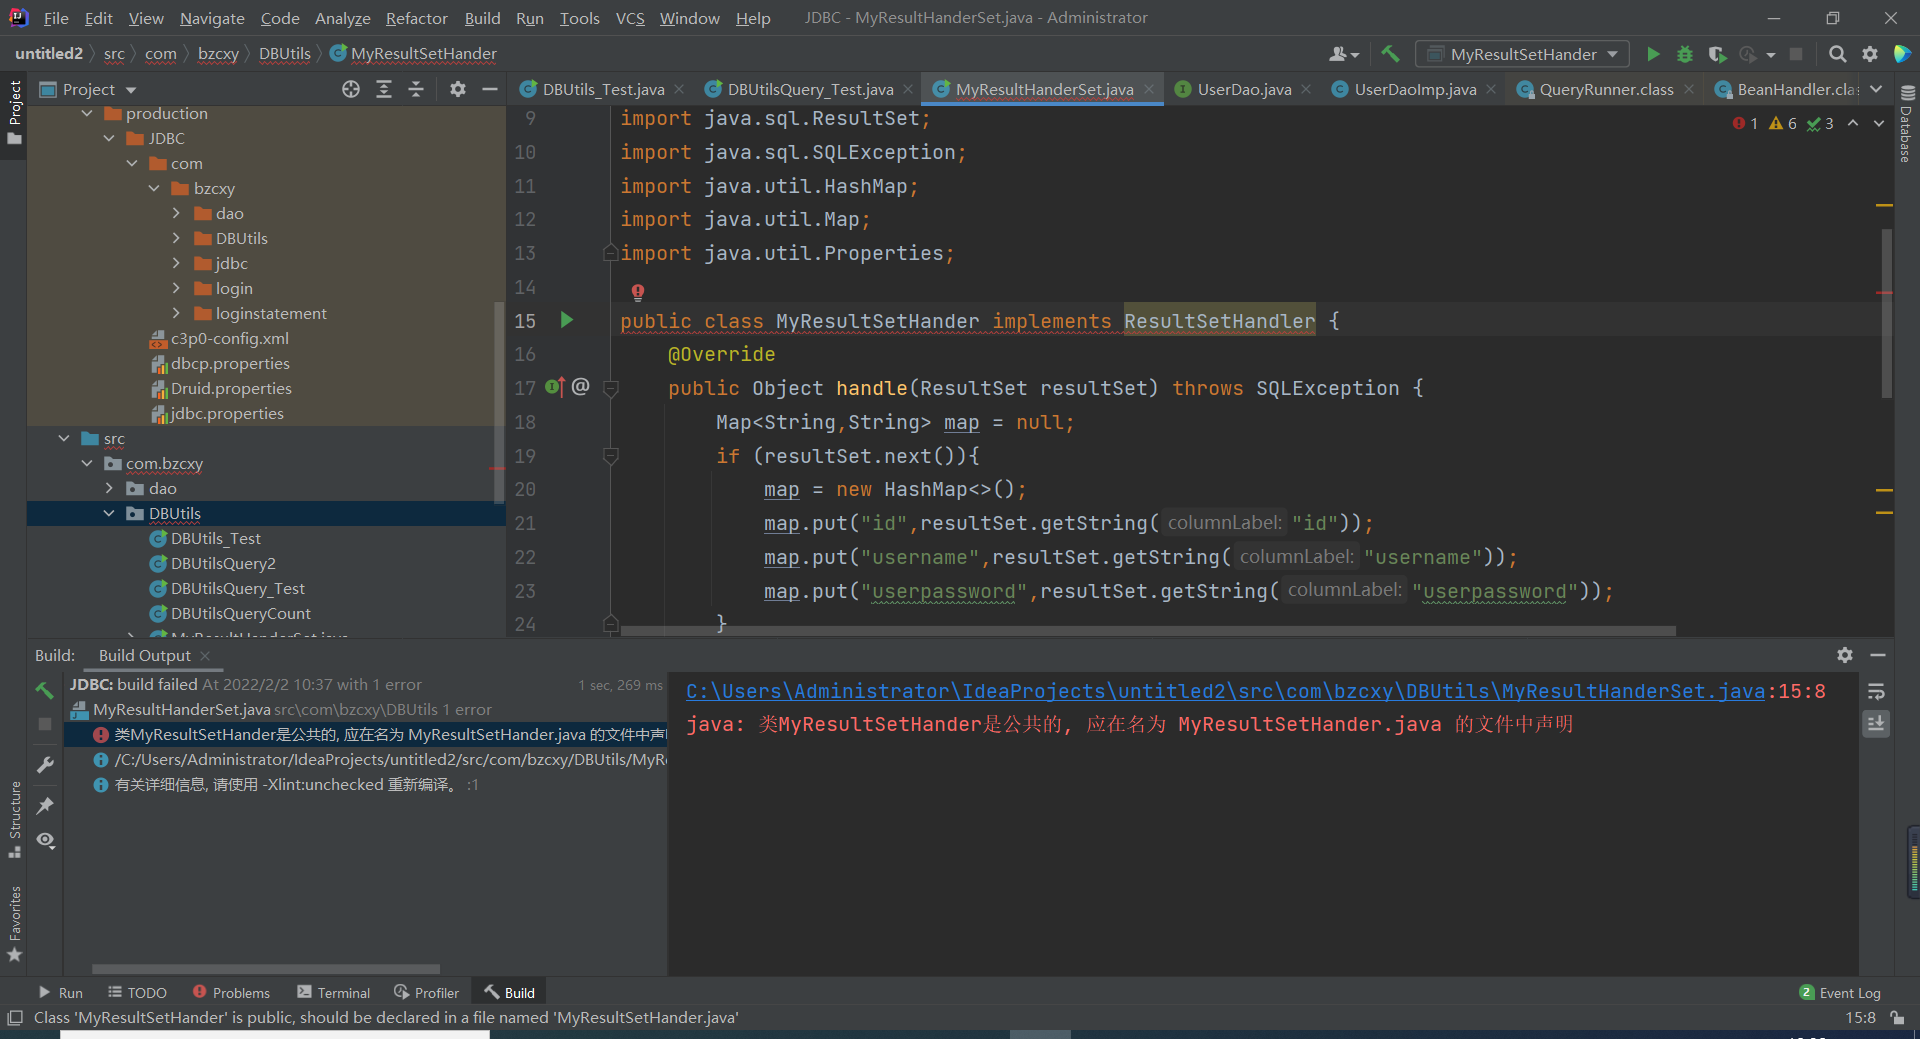Select DBUtilsQueryCount class
Image resolution: width=1920 pixels, height=1039 pixels.
(240, 613)
